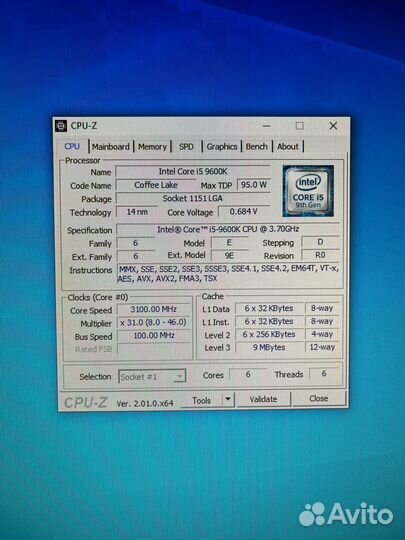Click the Core Speed value '3100.00 MHz'
The image size is (405, 540).
[x=154, y=309]
